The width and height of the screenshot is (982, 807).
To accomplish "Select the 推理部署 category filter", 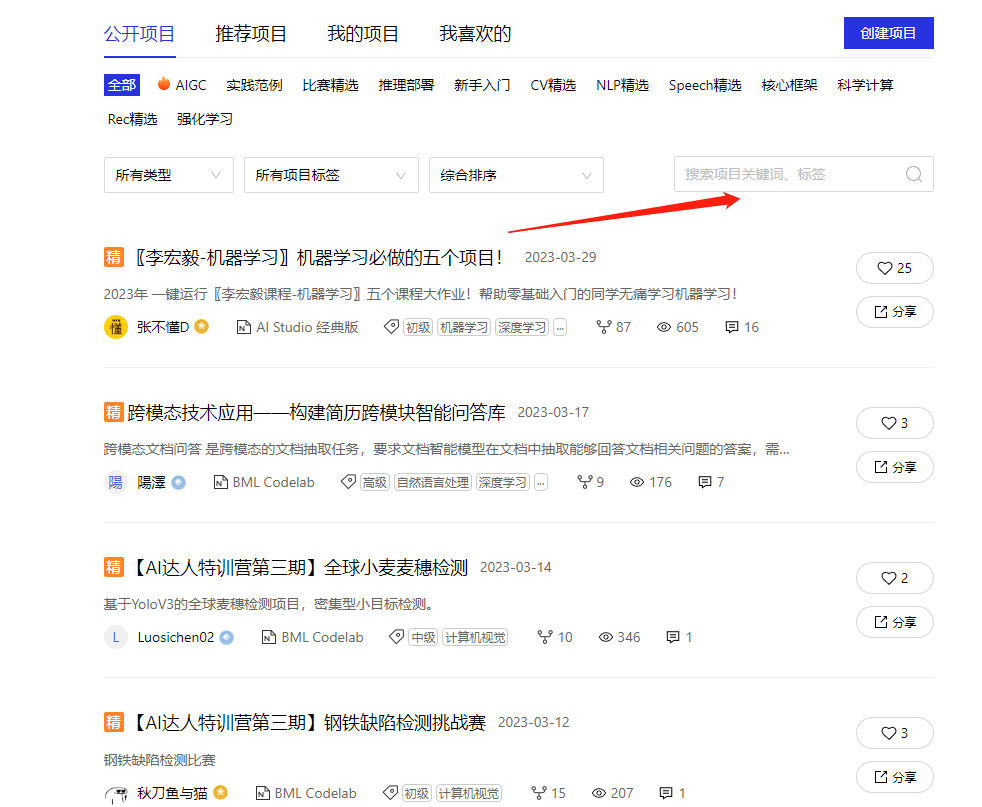I will tap(406, 85).
